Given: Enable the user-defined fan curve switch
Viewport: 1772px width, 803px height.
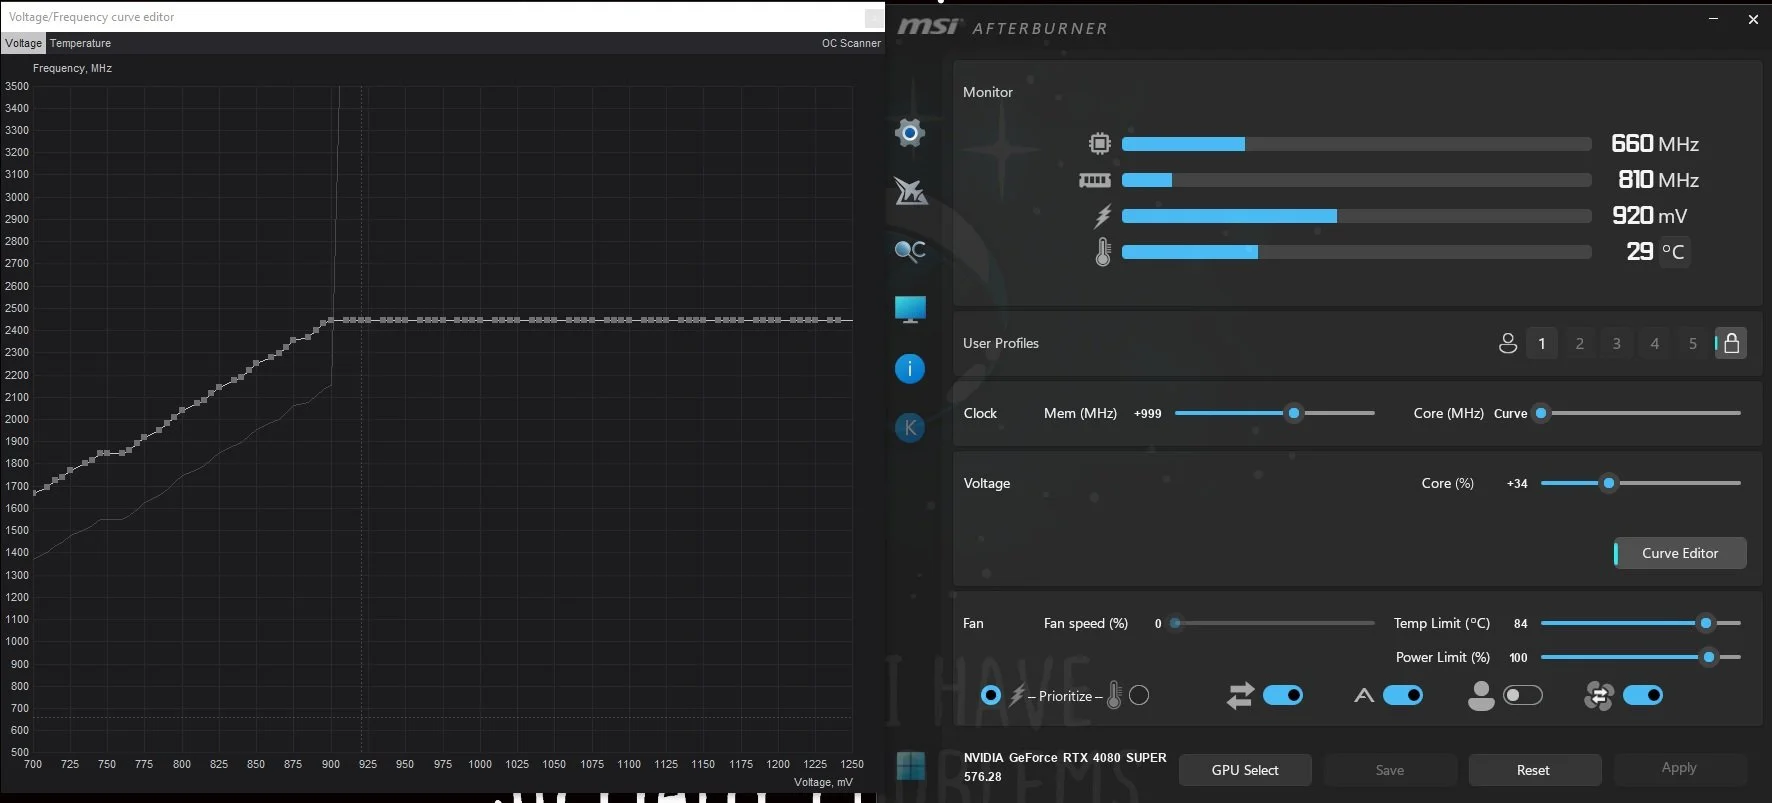Looking at the screenshot, I should pyautogui.click(x=1523, y=695).
